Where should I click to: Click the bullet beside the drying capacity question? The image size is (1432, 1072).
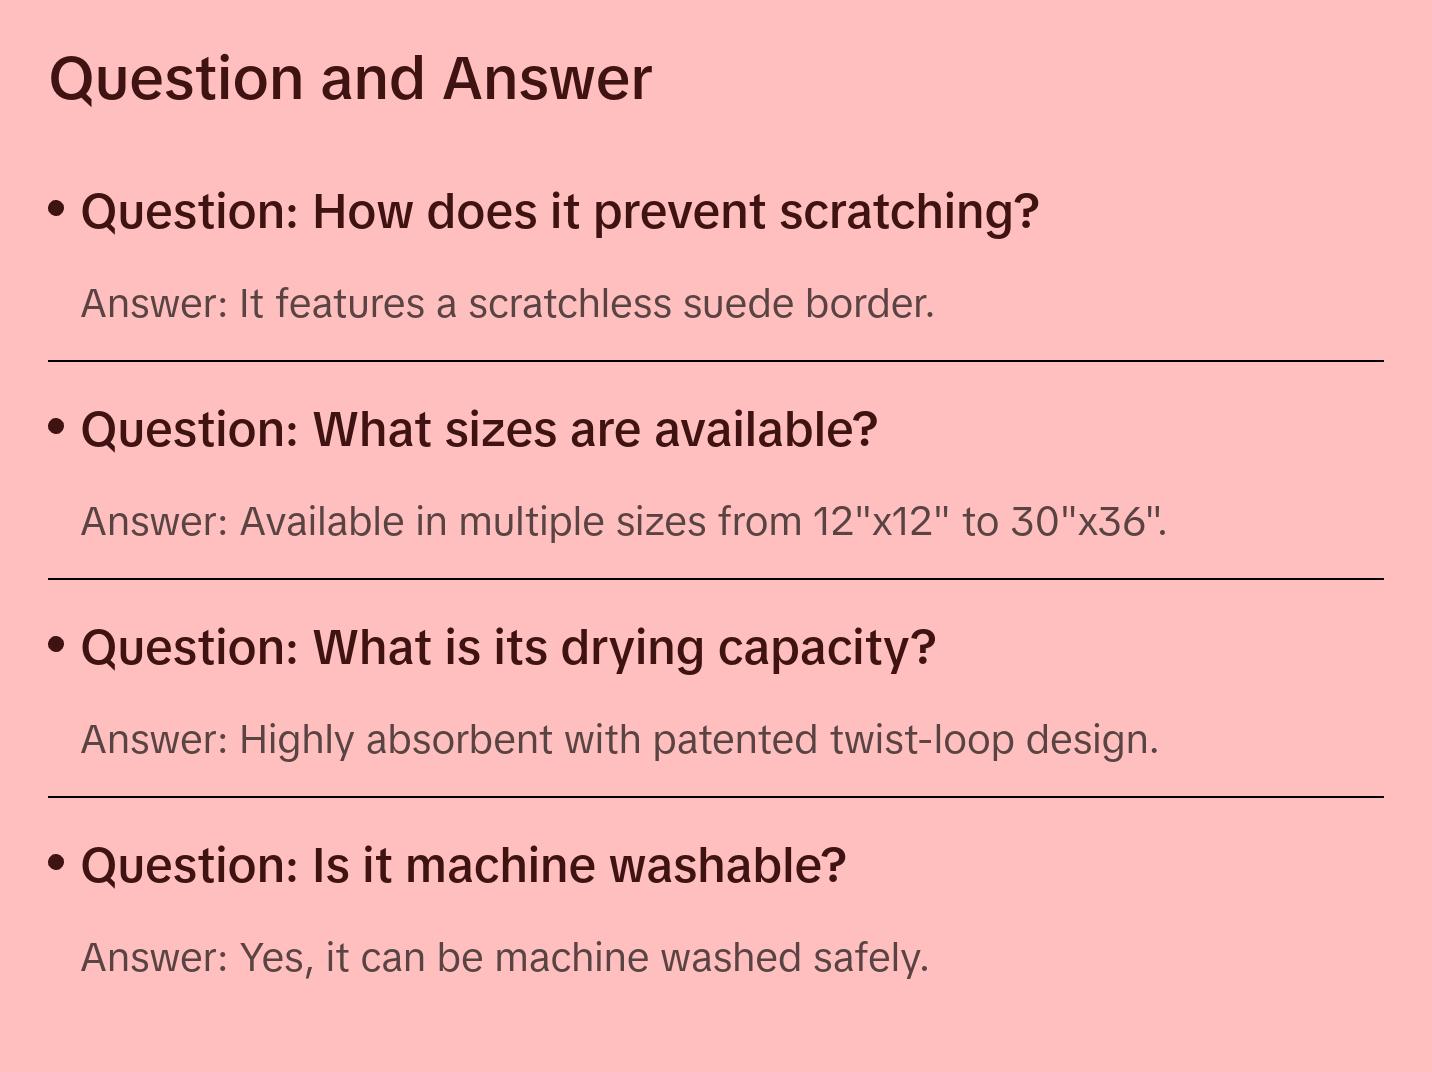(x=57, y=645)
